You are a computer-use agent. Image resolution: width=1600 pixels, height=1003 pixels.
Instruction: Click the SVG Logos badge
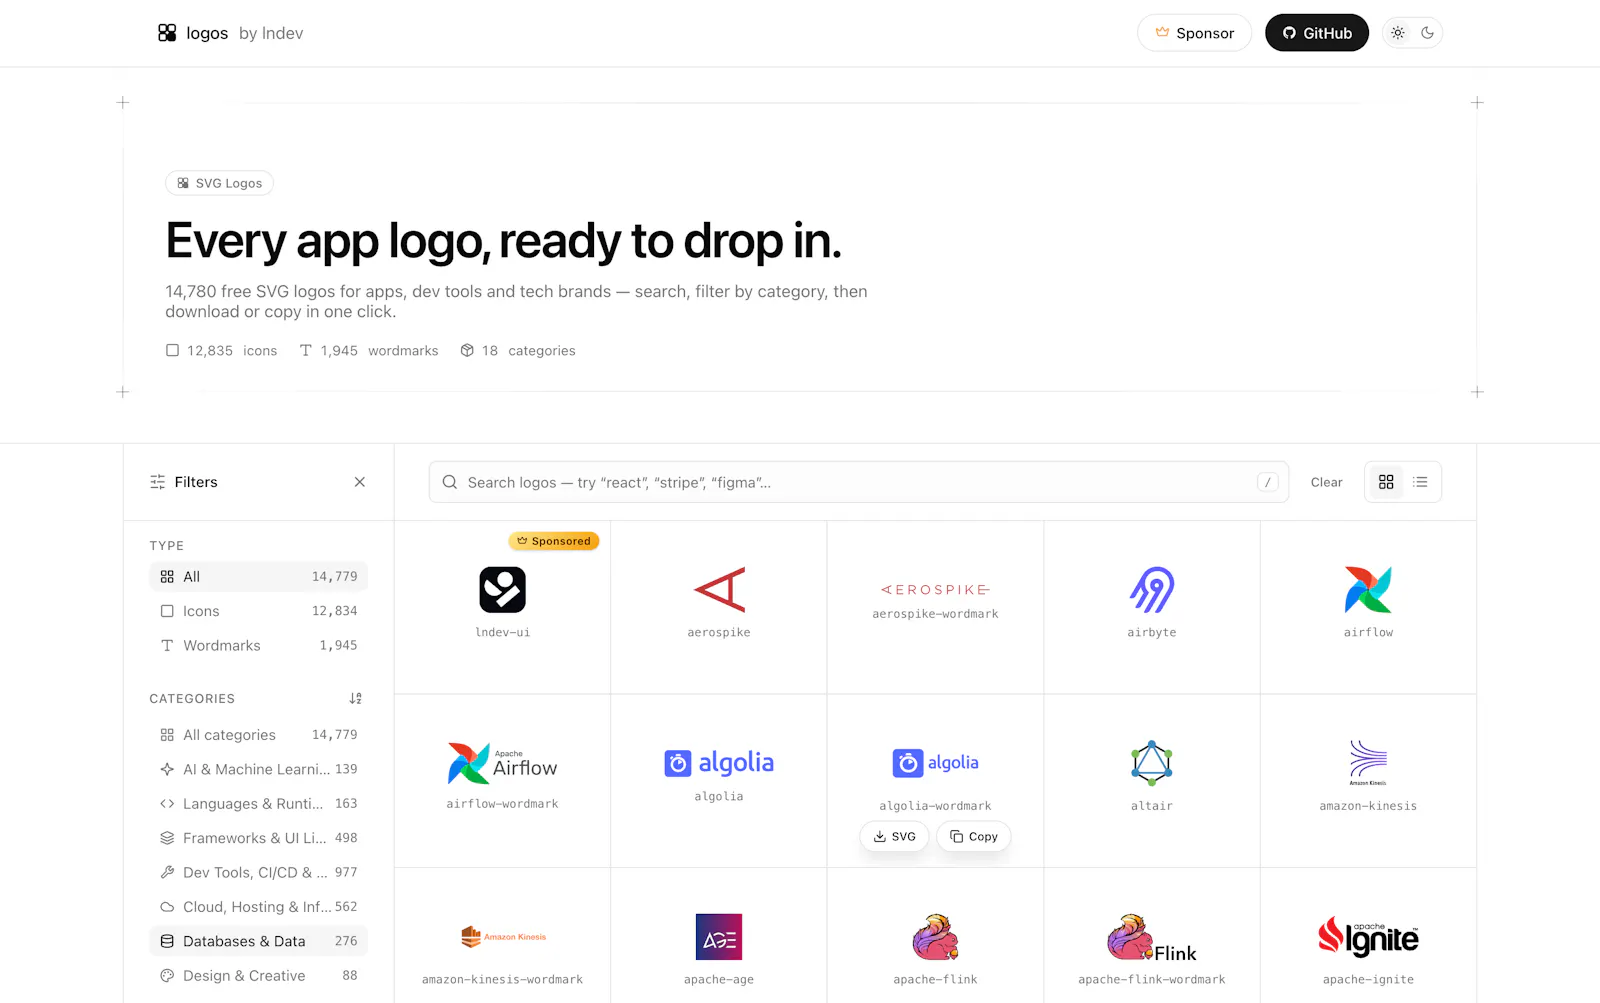pyautogui.click(x=220, y=183)
